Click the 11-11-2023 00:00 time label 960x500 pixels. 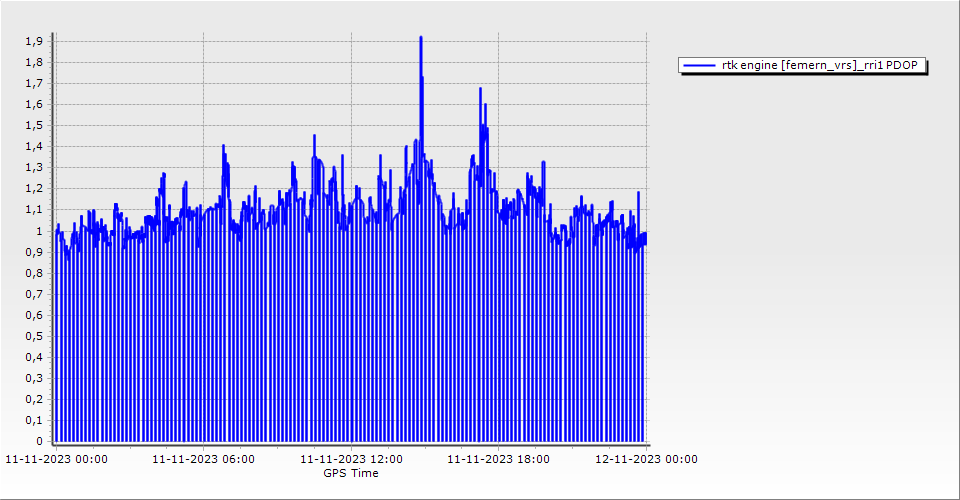[x=57, y=460]
